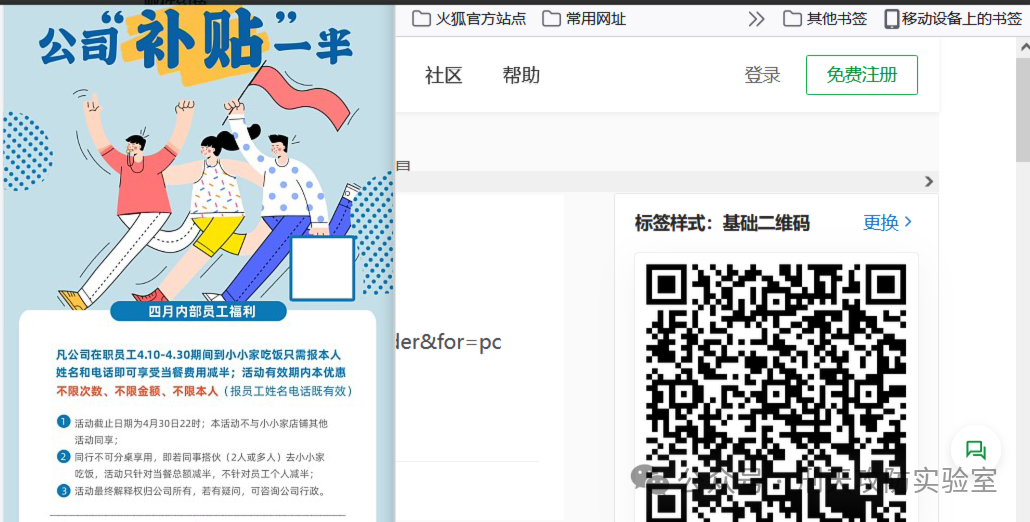The image size is (1030, 522).
Task: Click poster rule number 2 bullet
Action: pos(64,456)
